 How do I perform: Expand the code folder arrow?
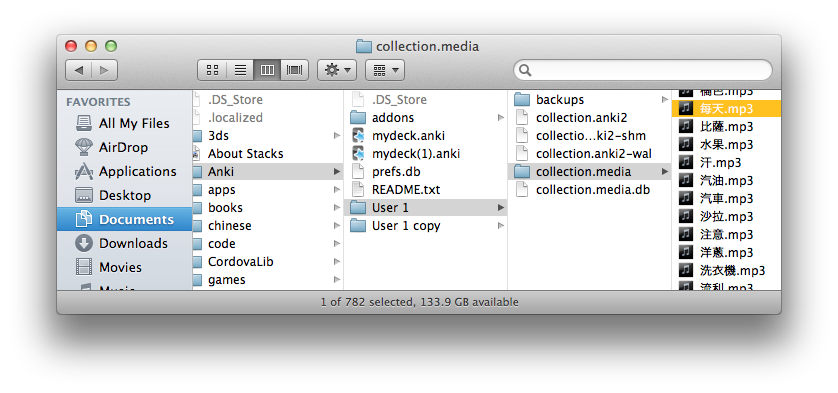tap(337, 244)
